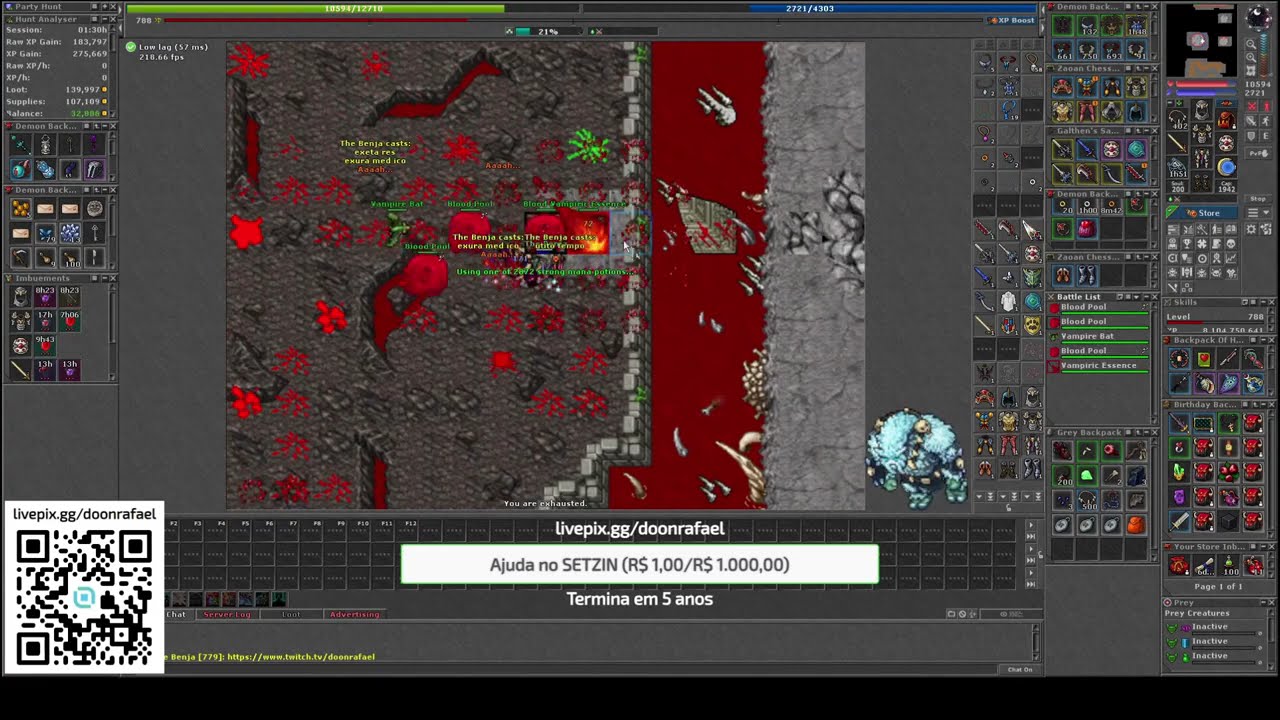This screenshot has height=720, width=1280.
Task: Click the green gem in Grey Backpack
Action: (1087, 475)
